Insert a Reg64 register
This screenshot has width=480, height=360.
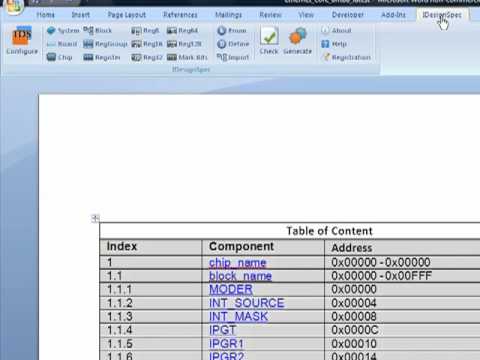coord(182,31)
